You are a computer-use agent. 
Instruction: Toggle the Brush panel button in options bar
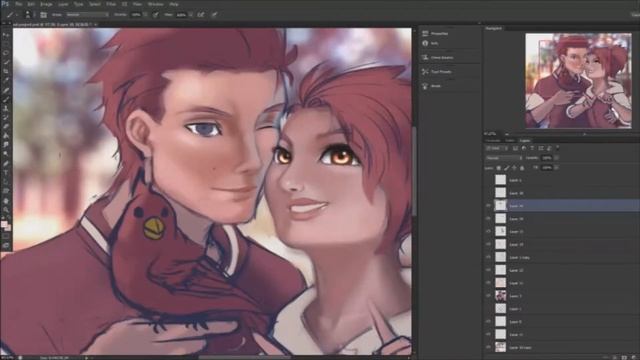(43, 15)
